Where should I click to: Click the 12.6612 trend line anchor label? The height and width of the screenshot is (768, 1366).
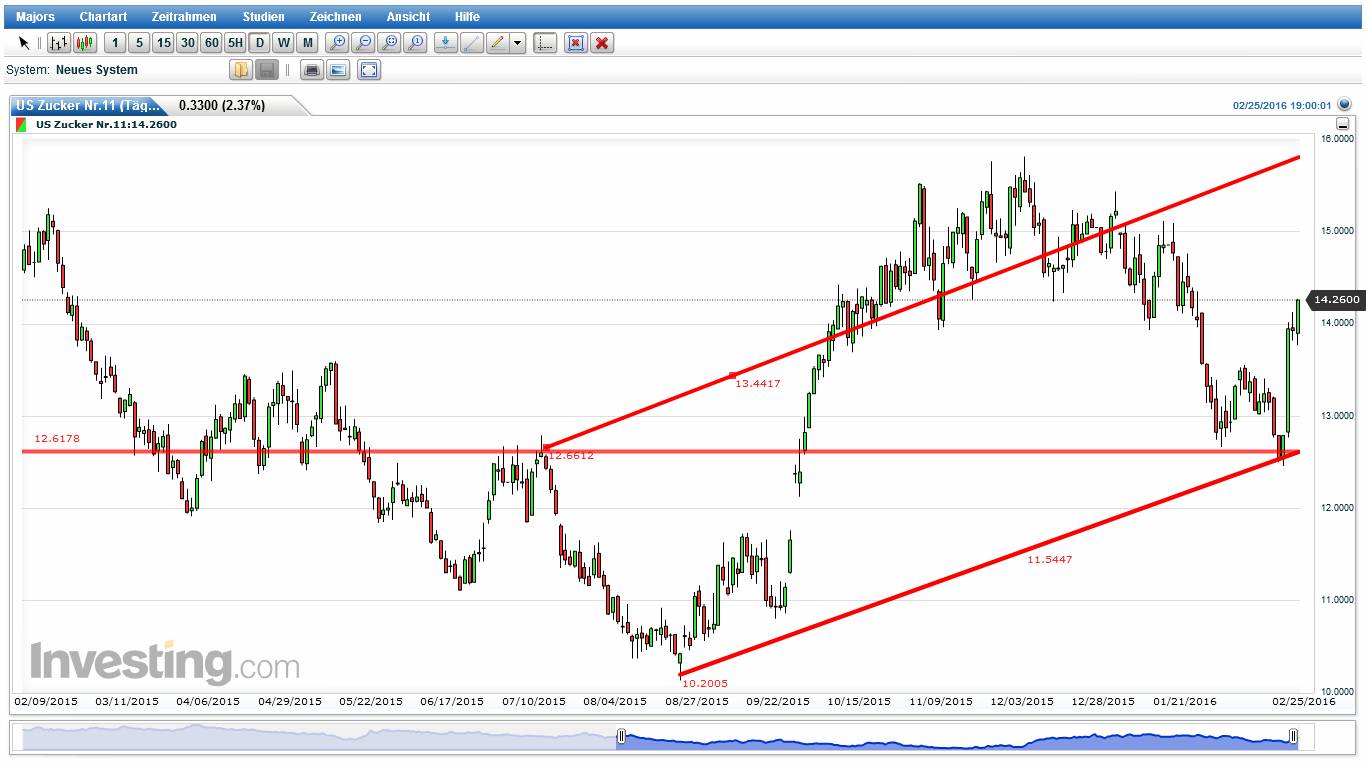[570, 455]
